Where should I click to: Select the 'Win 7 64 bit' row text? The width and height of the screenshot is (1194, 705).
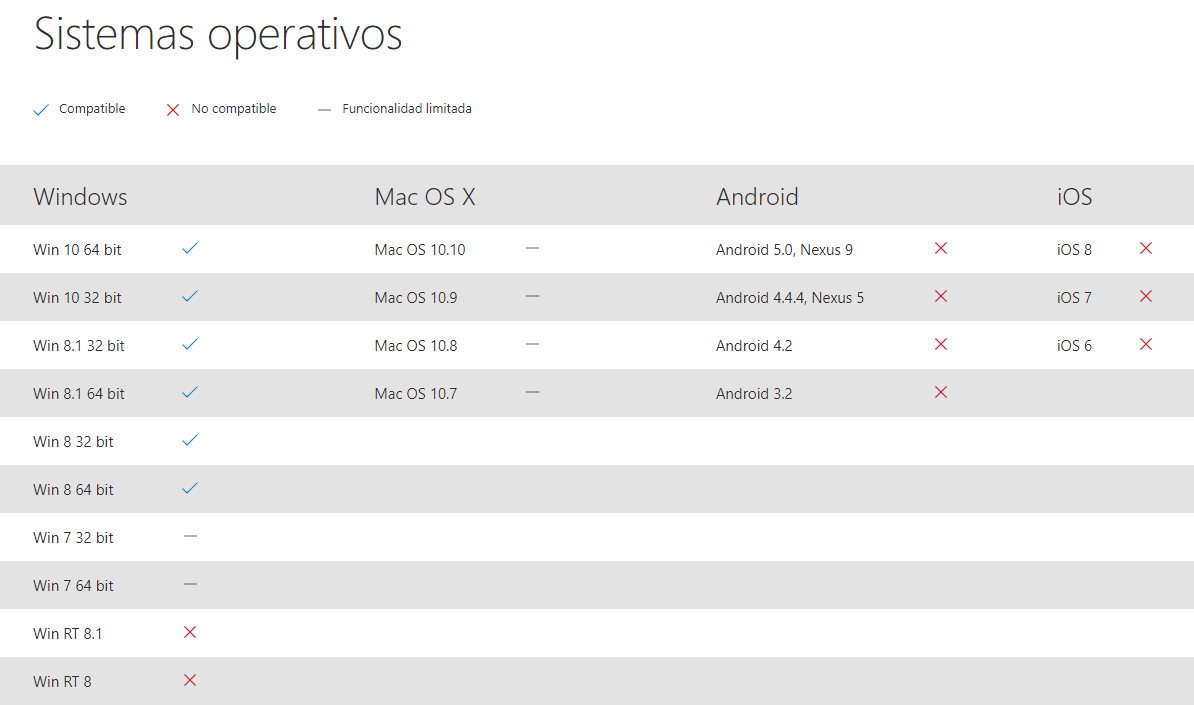[73, 585]
